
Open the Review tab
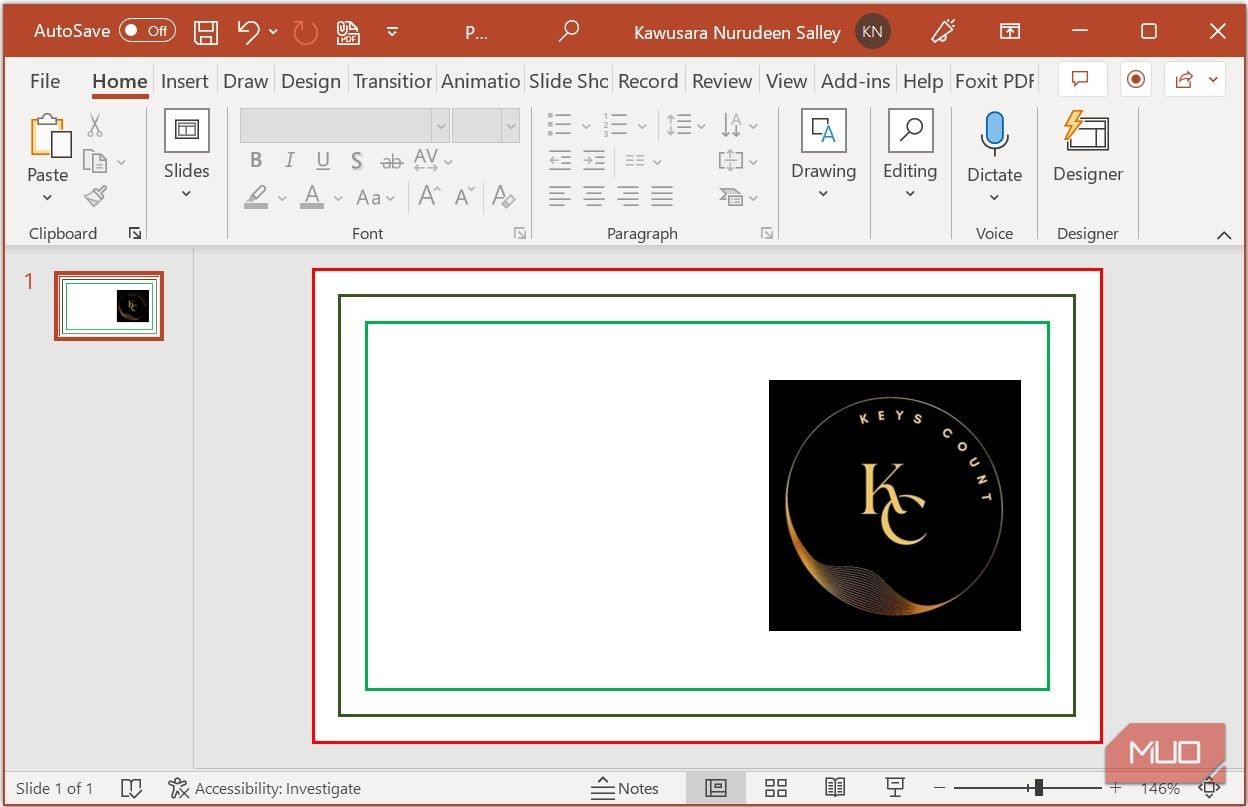(x=722, y=81)
